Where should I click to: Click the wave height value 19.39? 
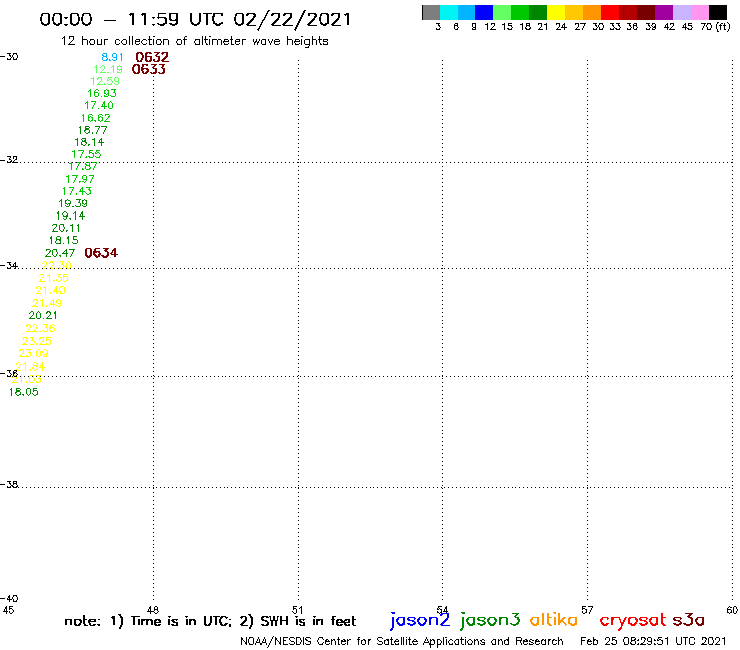73,203
